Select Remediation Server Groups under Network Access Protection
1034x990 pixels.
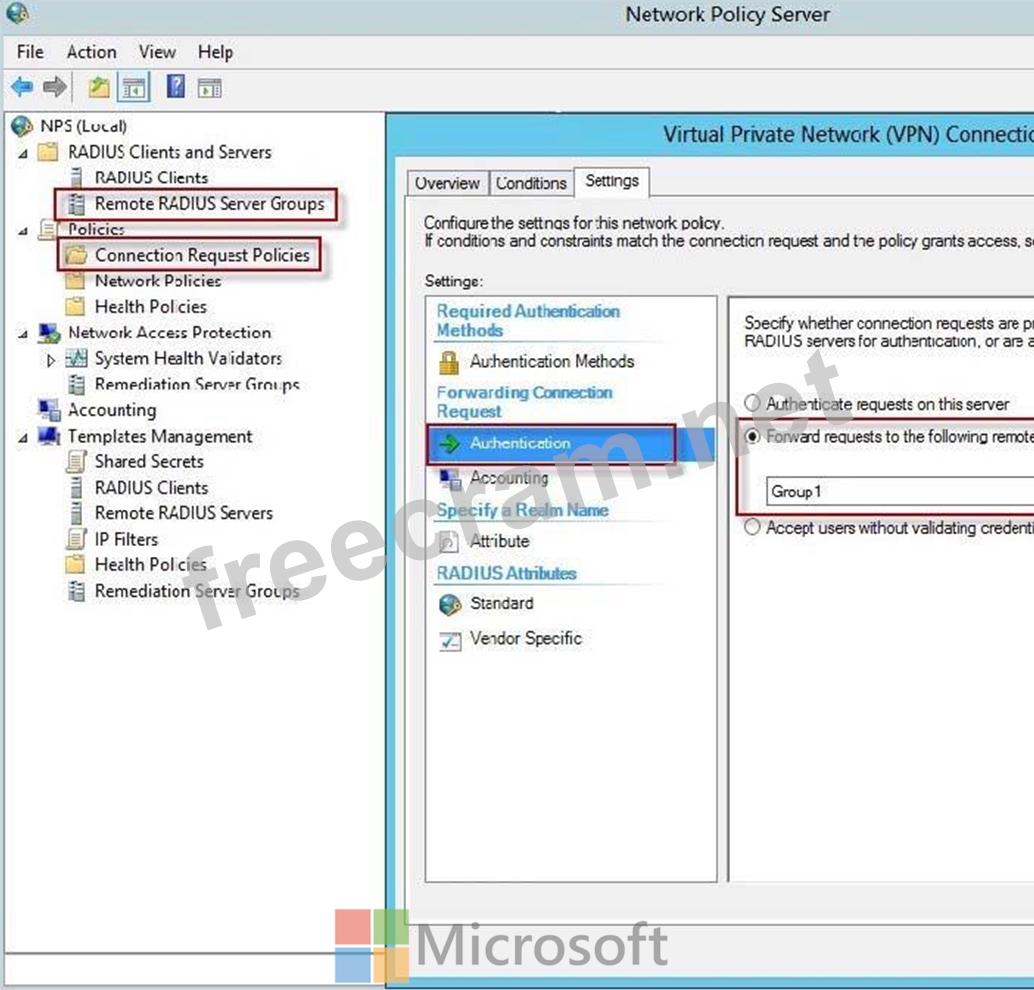[197, 384]
